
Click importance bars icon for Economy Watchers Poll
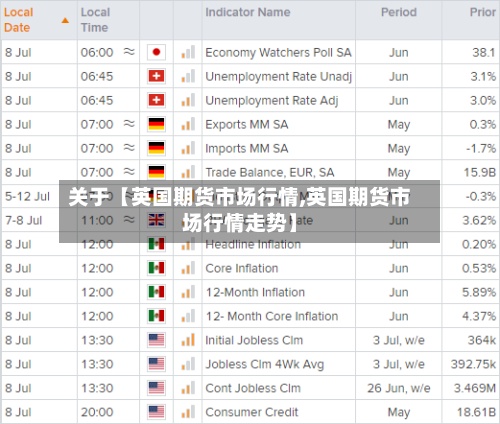point(188,52)
